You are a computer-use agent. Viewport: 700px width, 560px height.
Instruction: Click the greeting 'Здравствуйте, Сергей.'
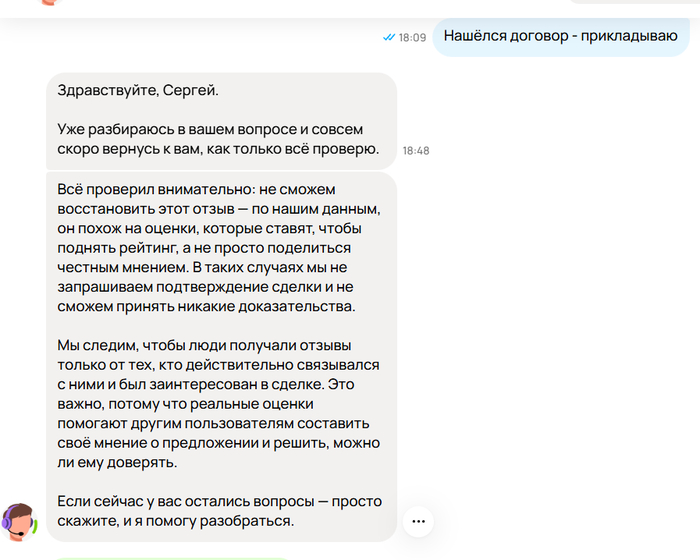click(138, 91)
